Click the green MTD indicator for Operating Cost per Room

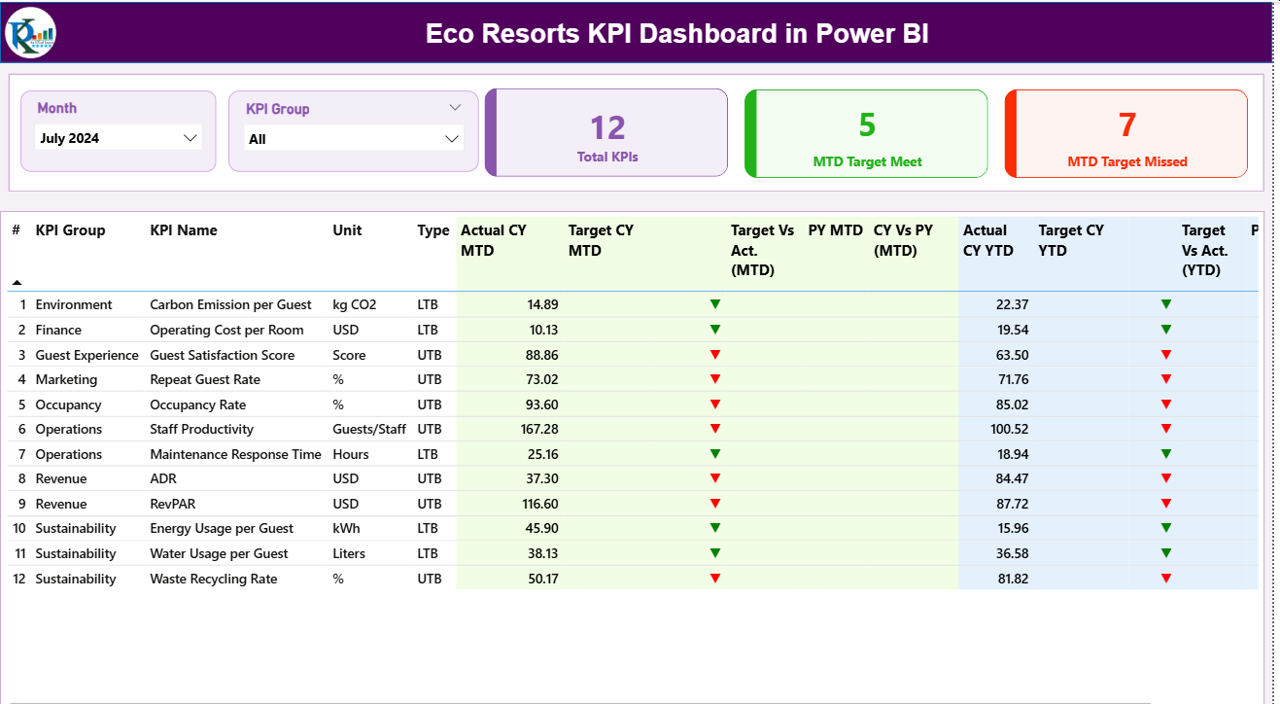click(714, 329)
